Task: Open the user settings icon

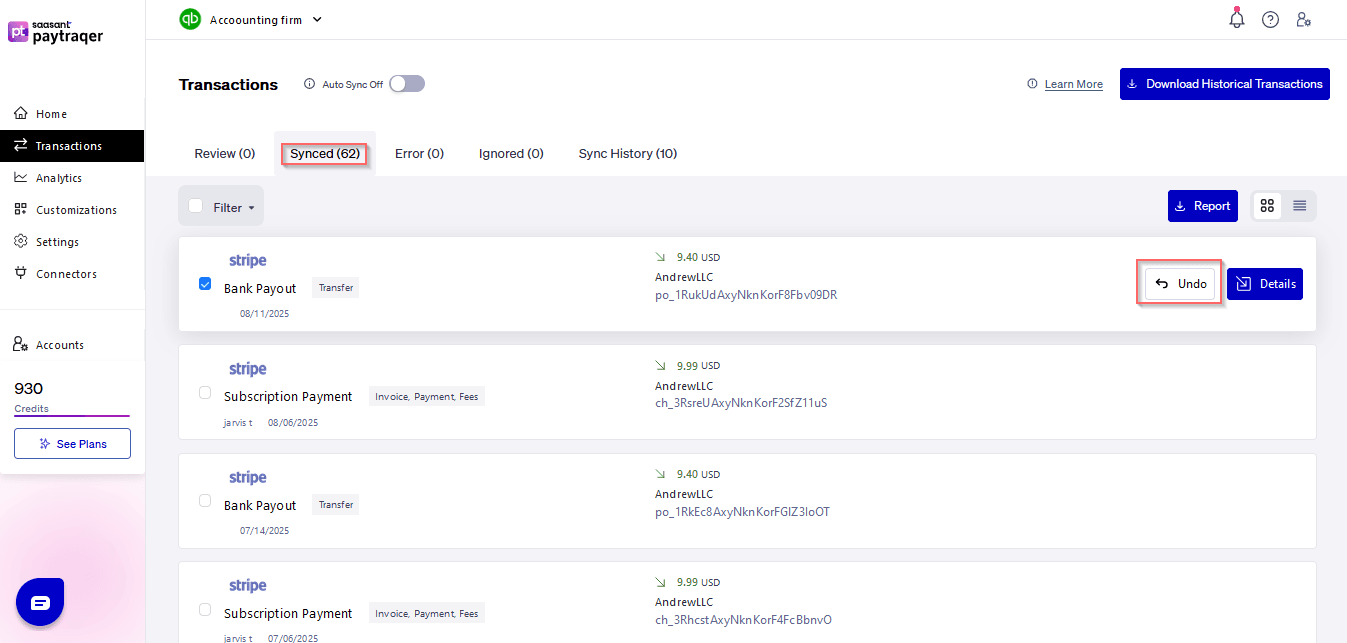Action: click(x=1303, y=19)
